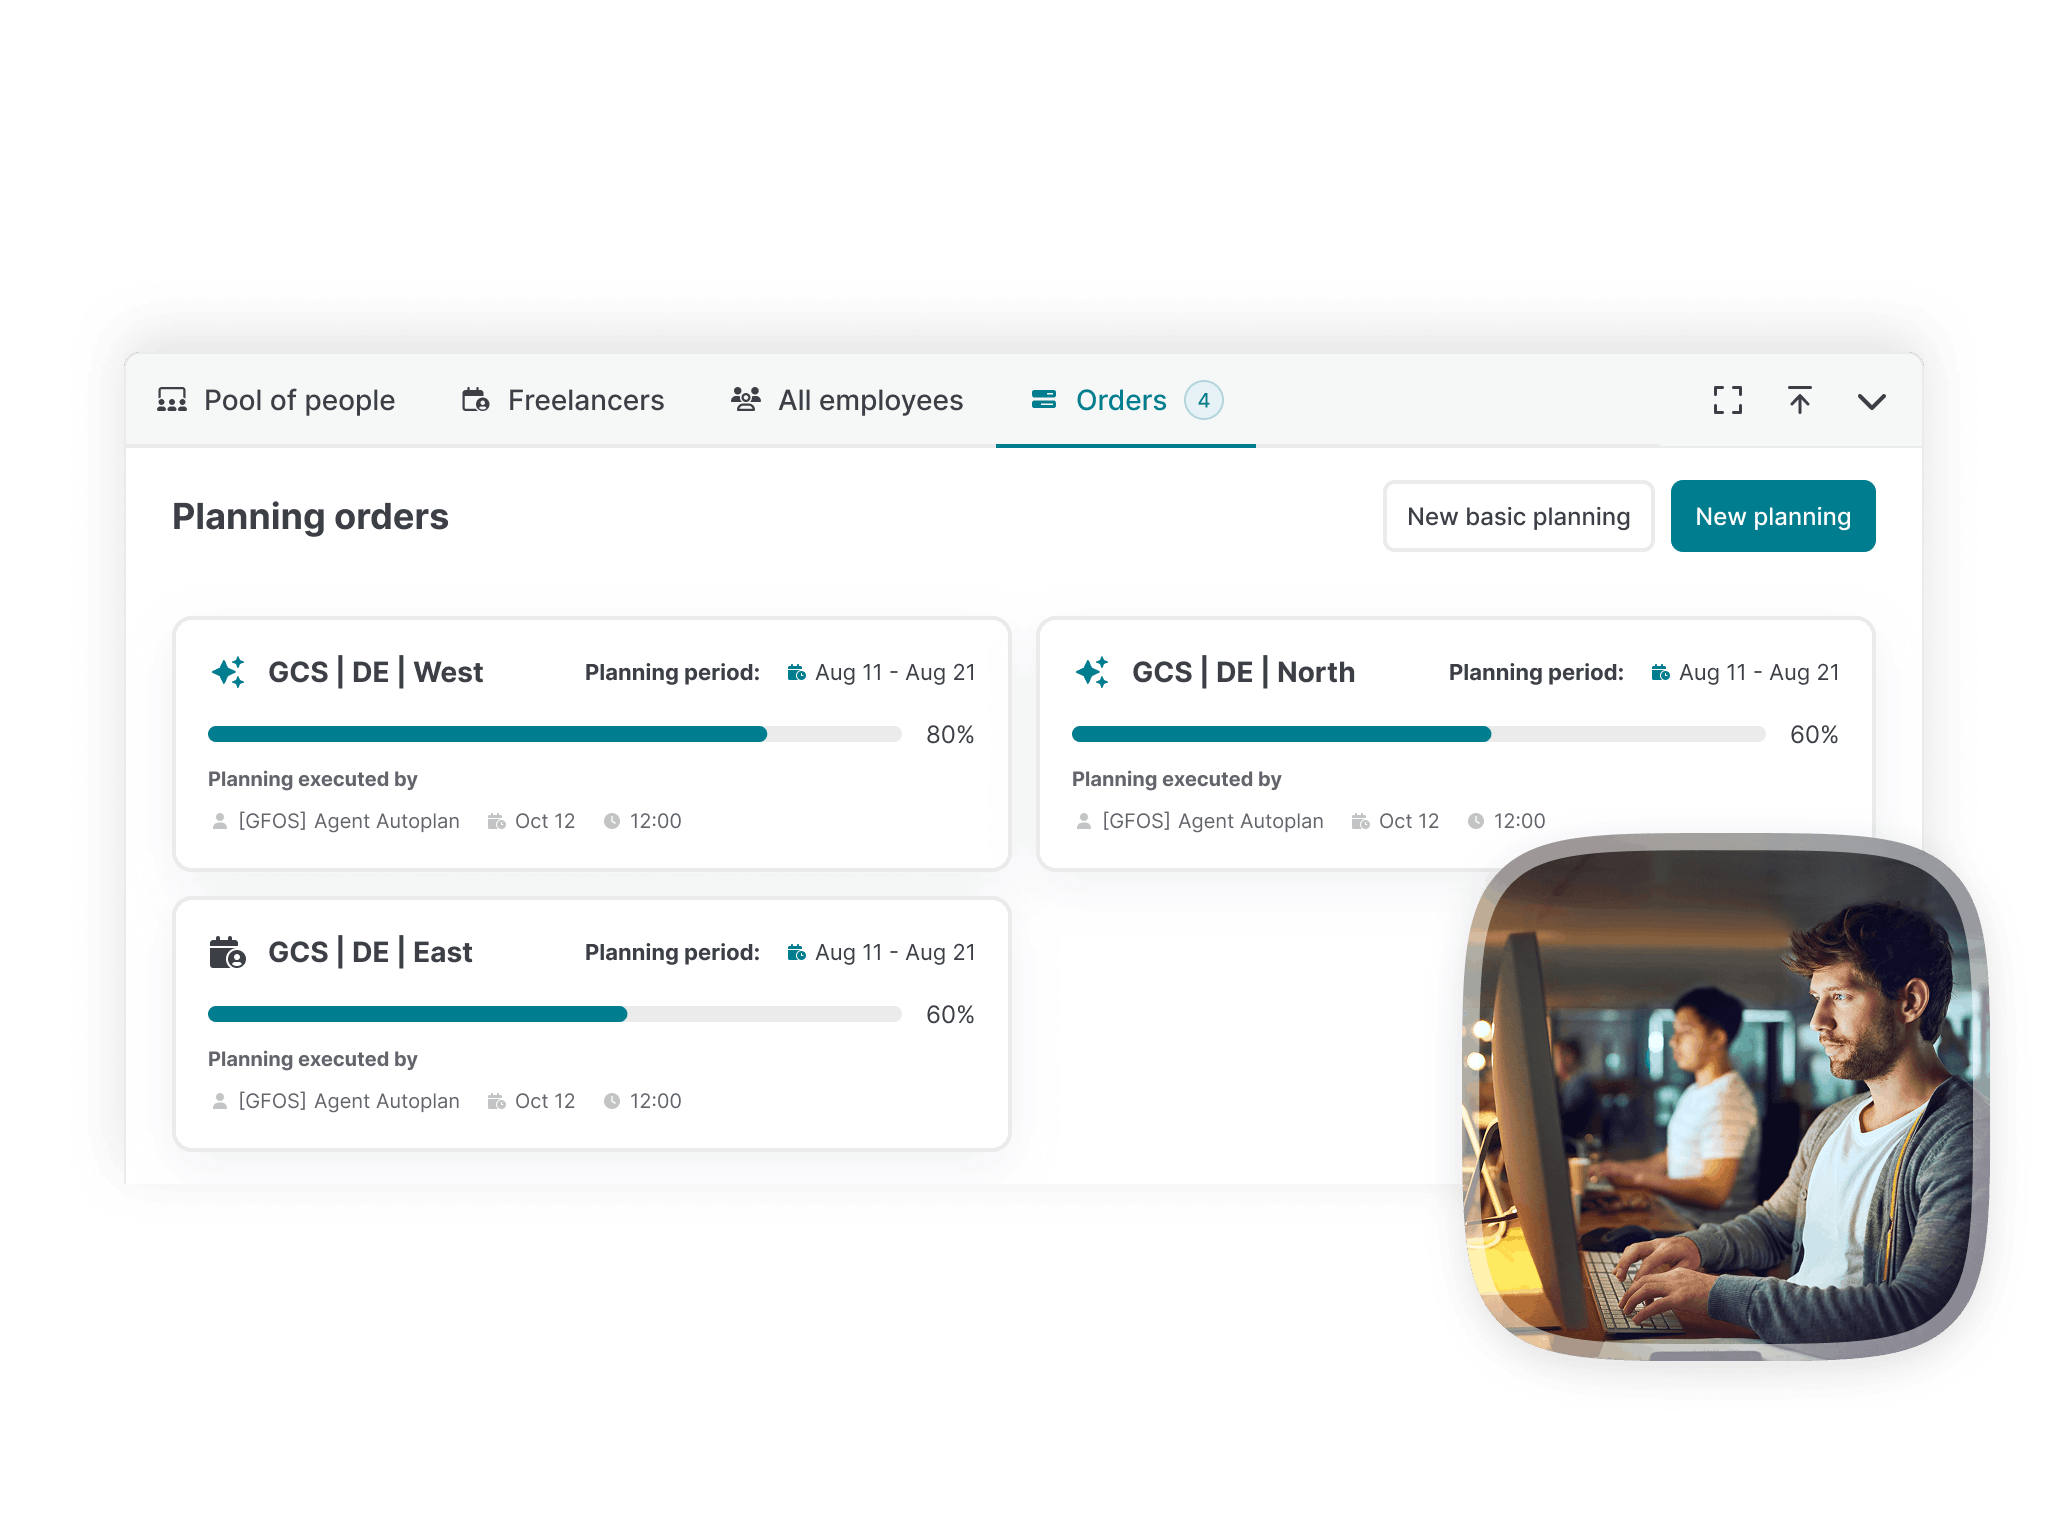
Task: Select the All employees group icon
Action: click(x=746, y=399)
